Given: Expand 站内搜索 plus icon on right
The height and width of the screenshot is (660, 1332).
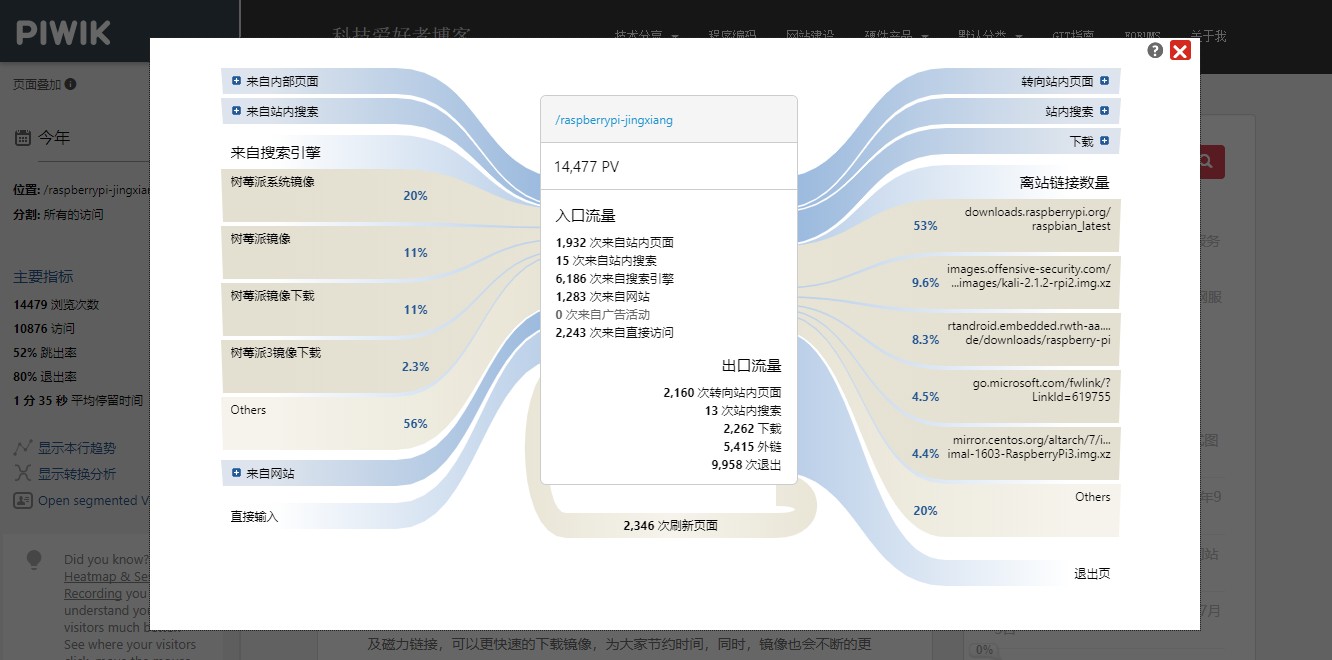Looking at the screenshot, I should 1104,111.
